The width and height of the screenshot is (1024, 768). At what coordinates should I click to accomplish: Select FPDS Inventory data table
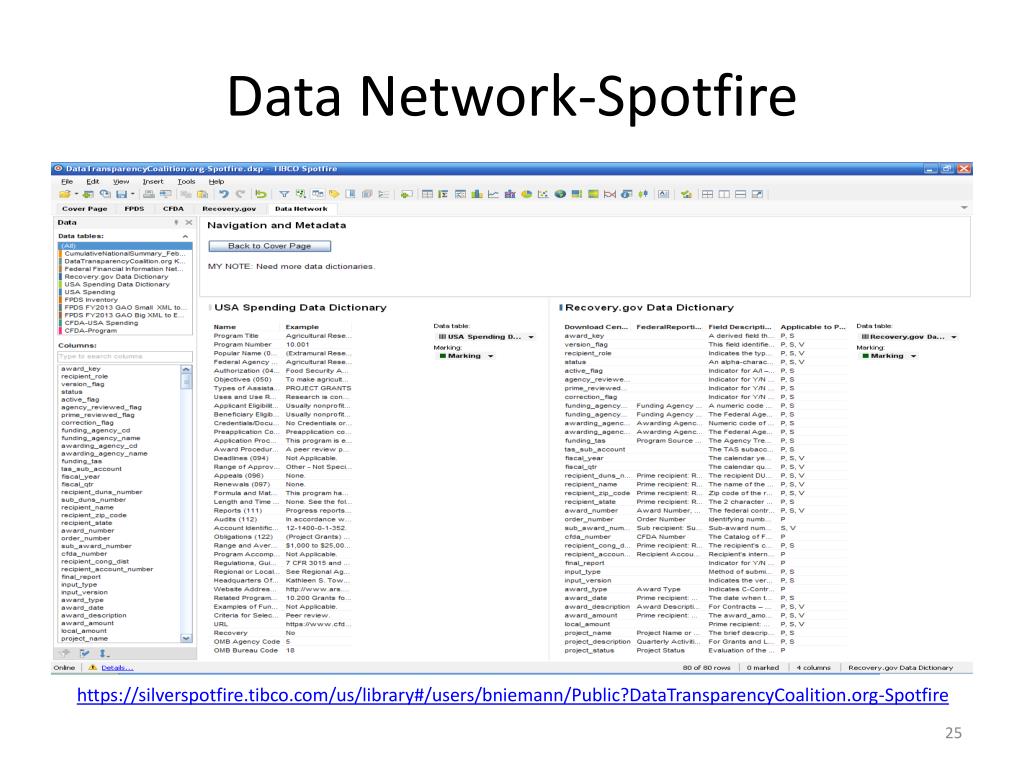point(125,300)
